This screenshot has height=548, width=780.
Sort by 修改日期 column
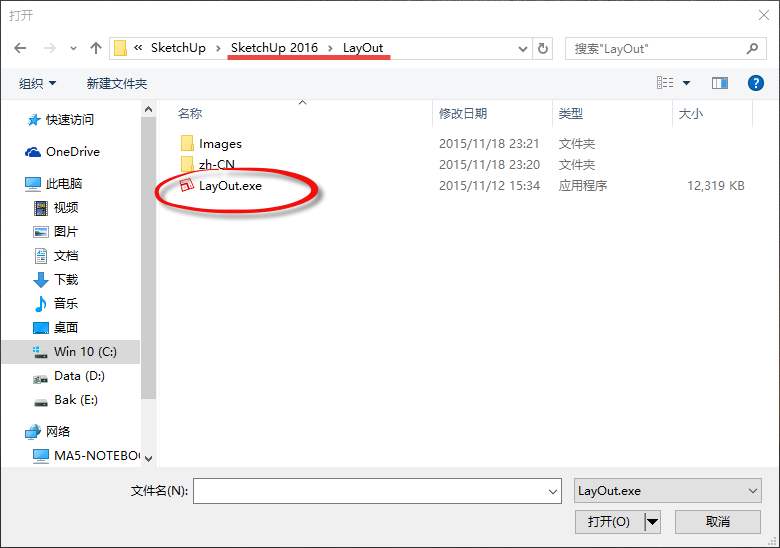tap(463, 114)
